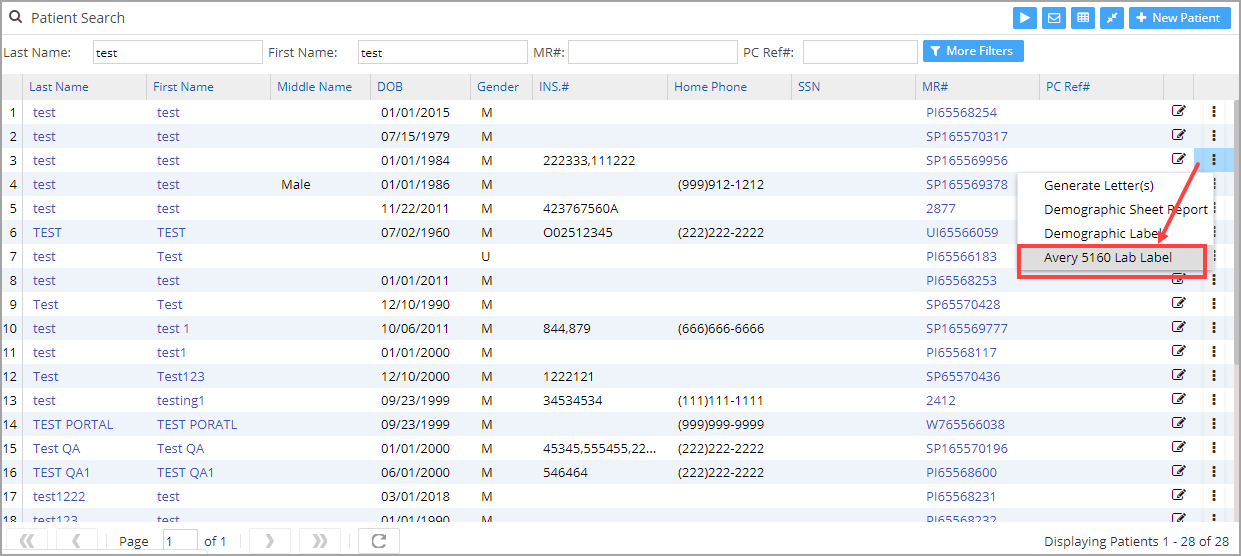Click the envelope mail icon
1241x556 pixels.
[1053, 18]
